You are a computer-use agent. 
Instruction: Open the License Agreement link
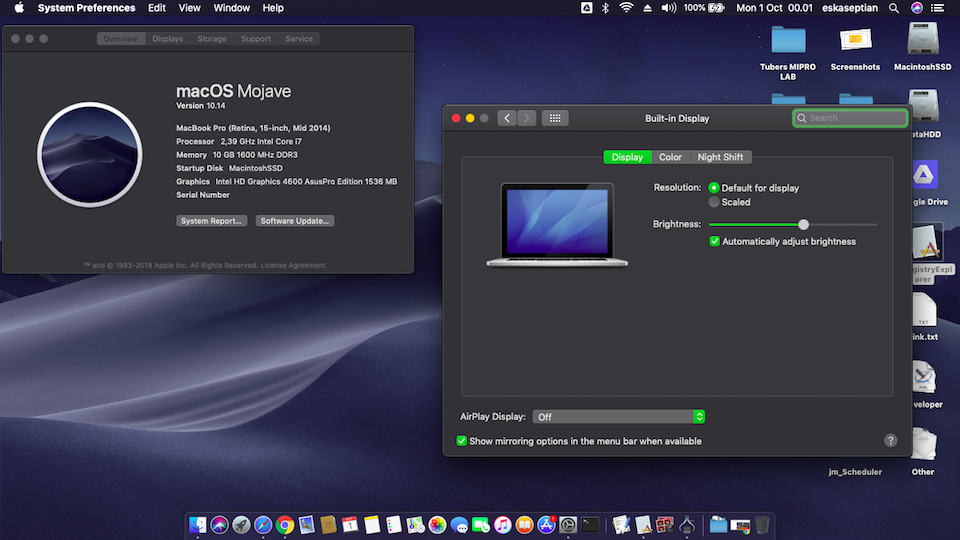point(293,265)
